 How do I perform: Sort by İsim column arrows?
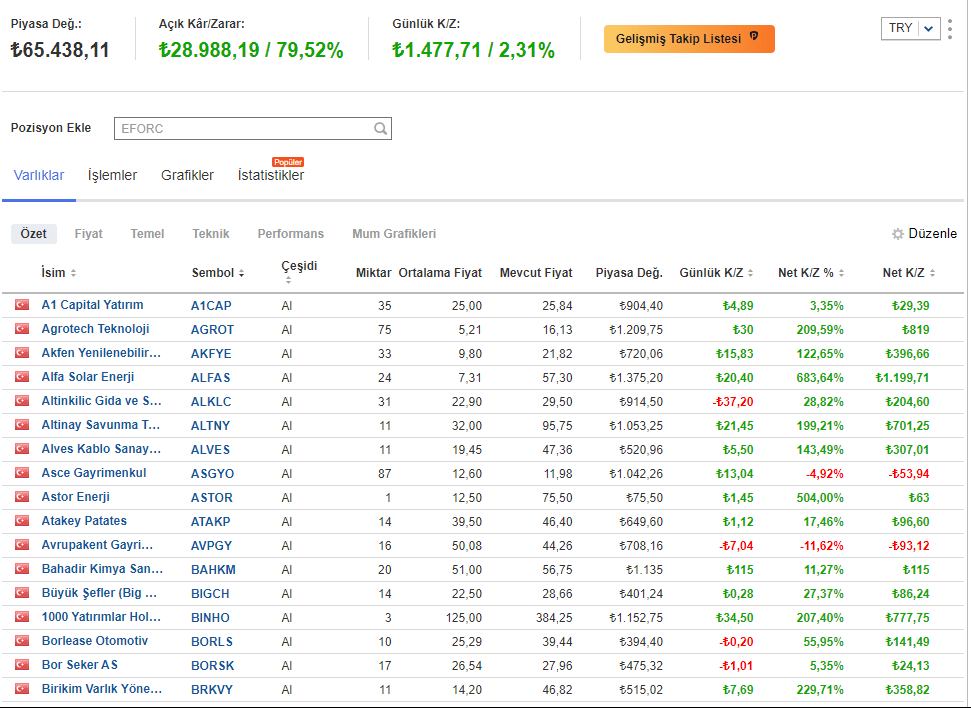tap(73, 273)
